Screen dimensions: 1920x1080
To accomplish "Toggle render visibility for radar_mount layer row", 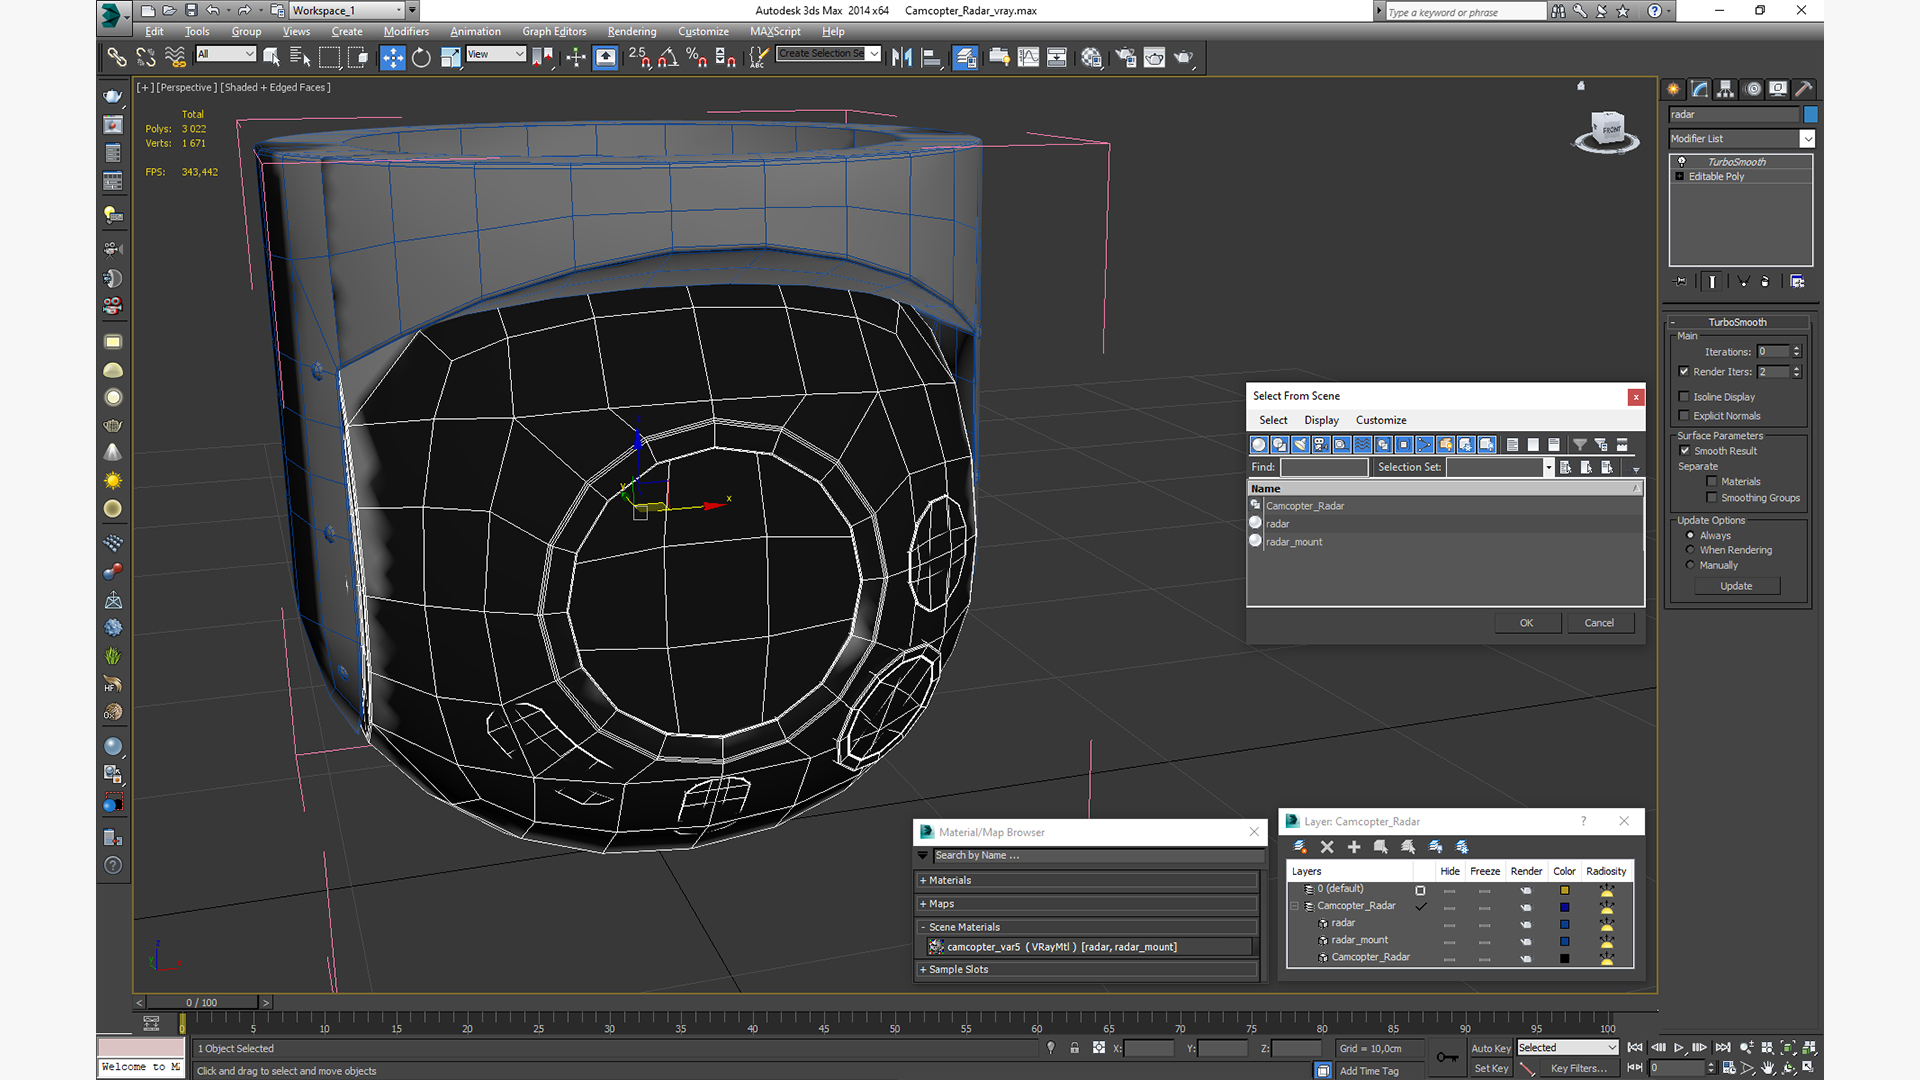I will coord(1526,941).
